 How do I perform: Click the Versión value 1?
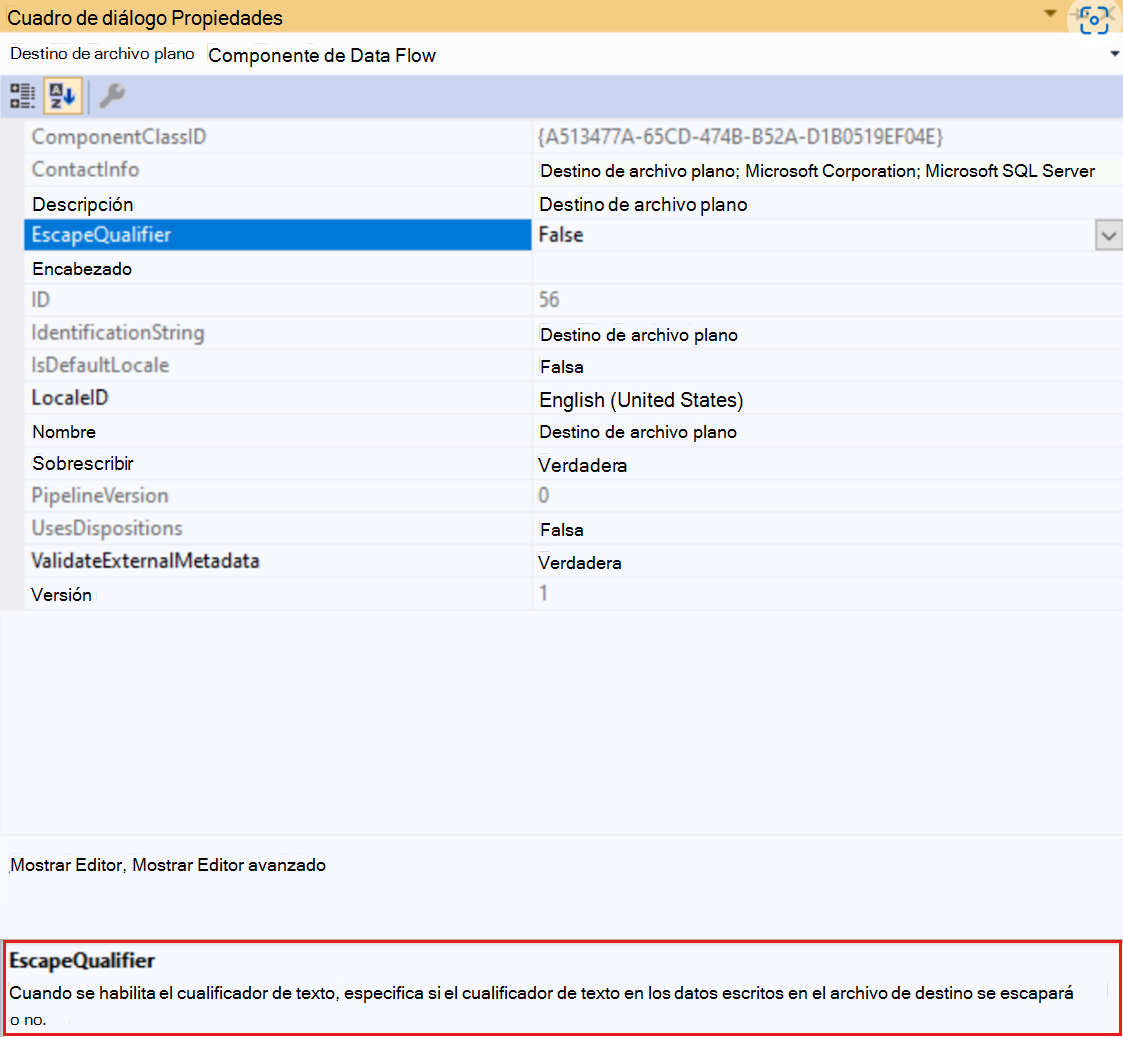click(x=544, y=593)
